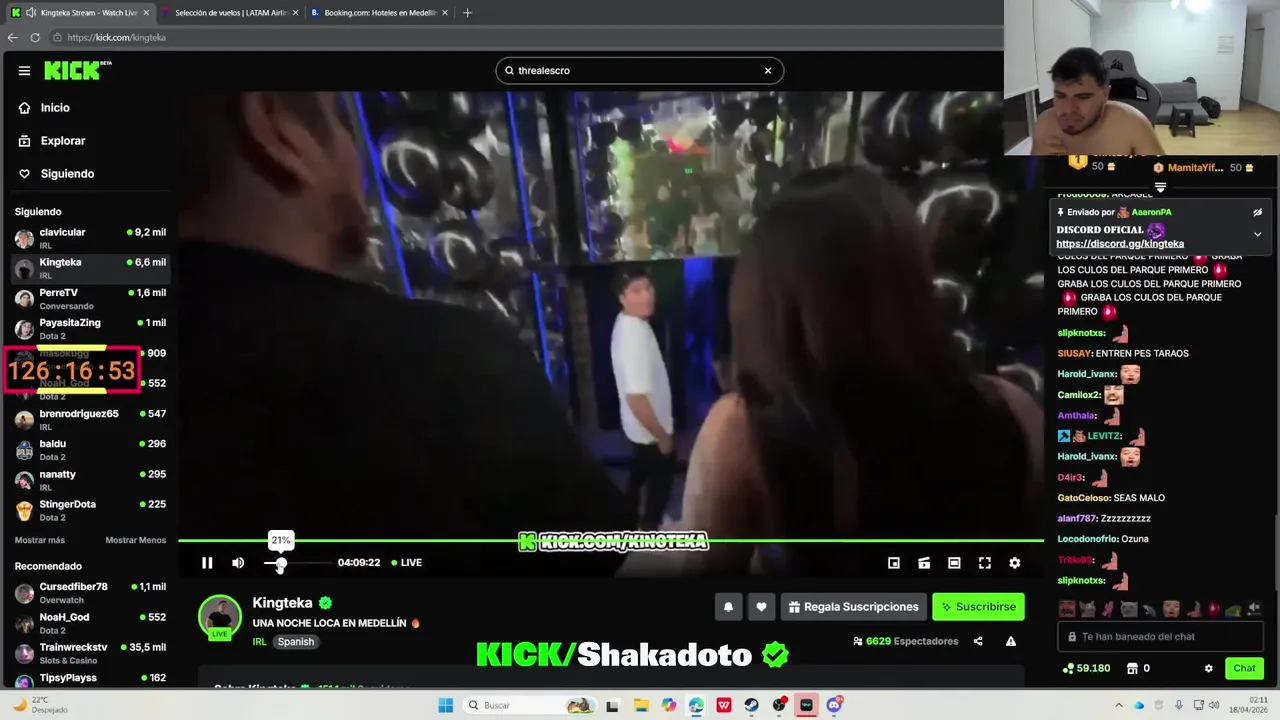Screen dimensions: 1280x720
Task: Show hidden system tray icons
Action: pos(1118,705)
